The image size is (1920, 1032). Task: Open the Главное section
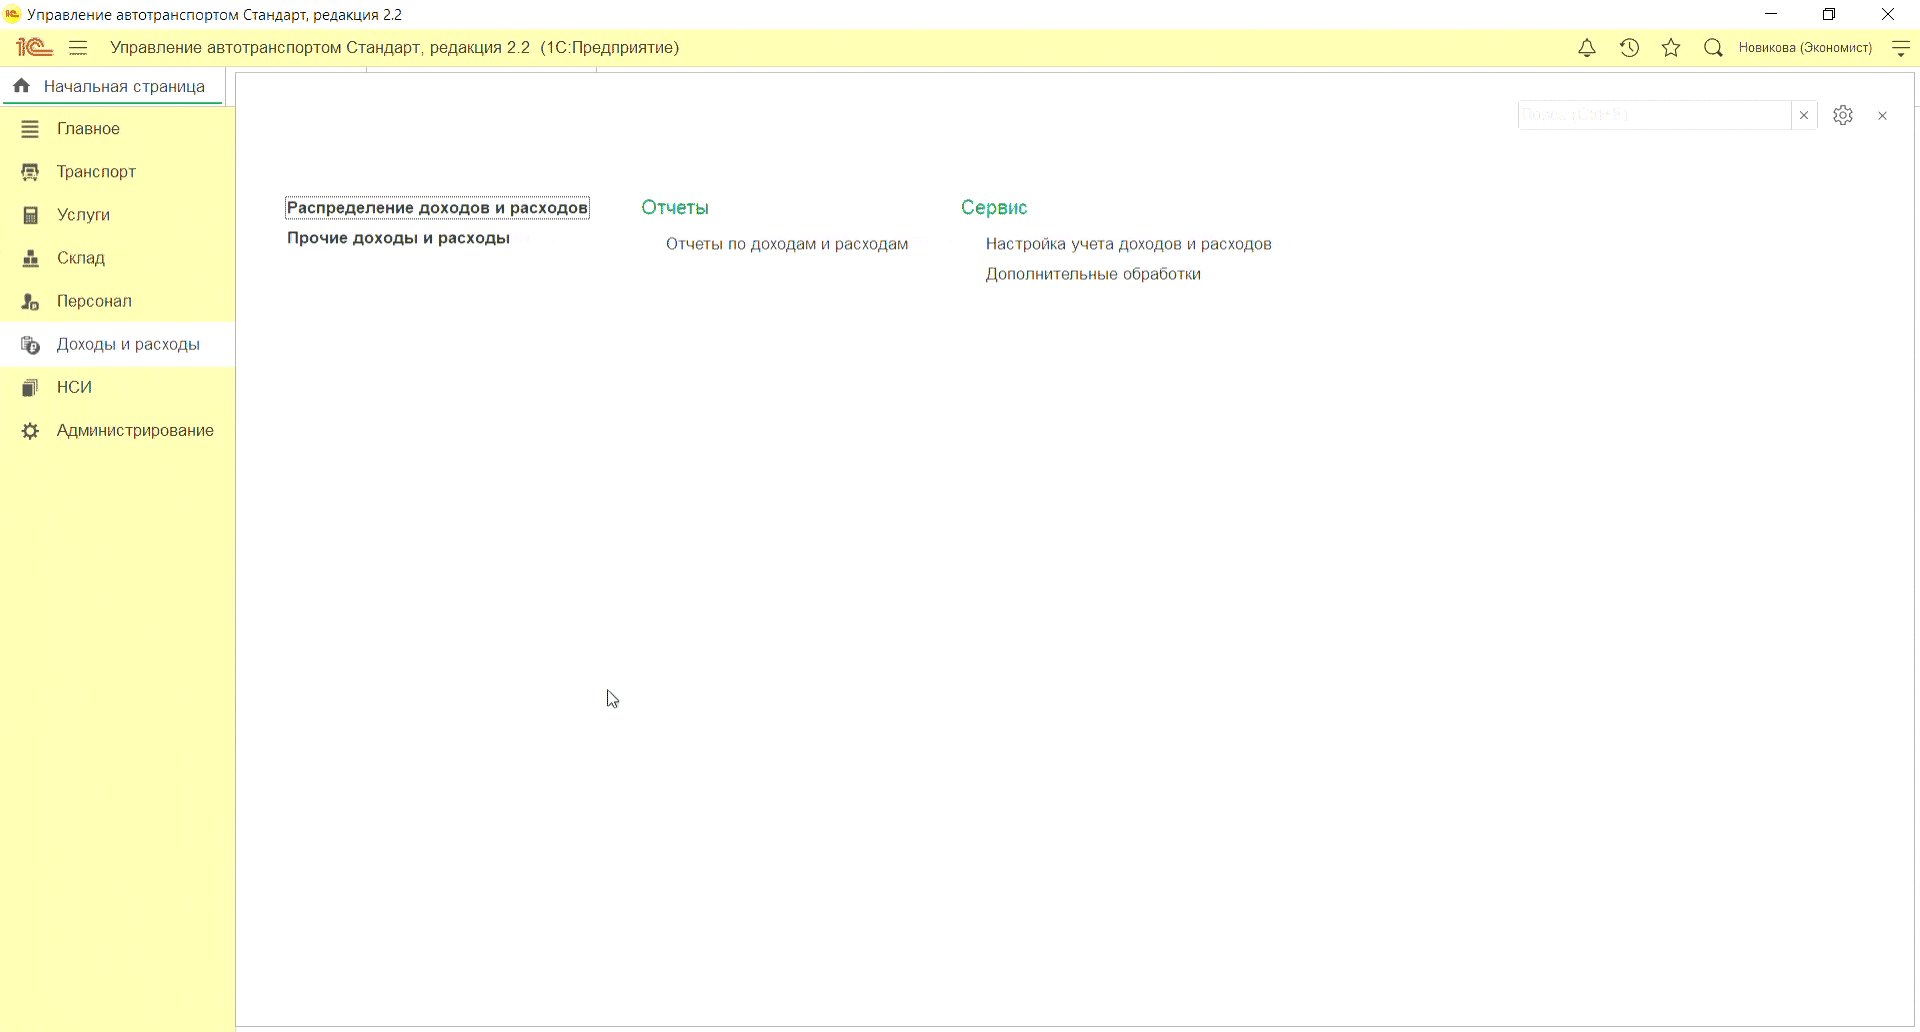click(117, 129)
